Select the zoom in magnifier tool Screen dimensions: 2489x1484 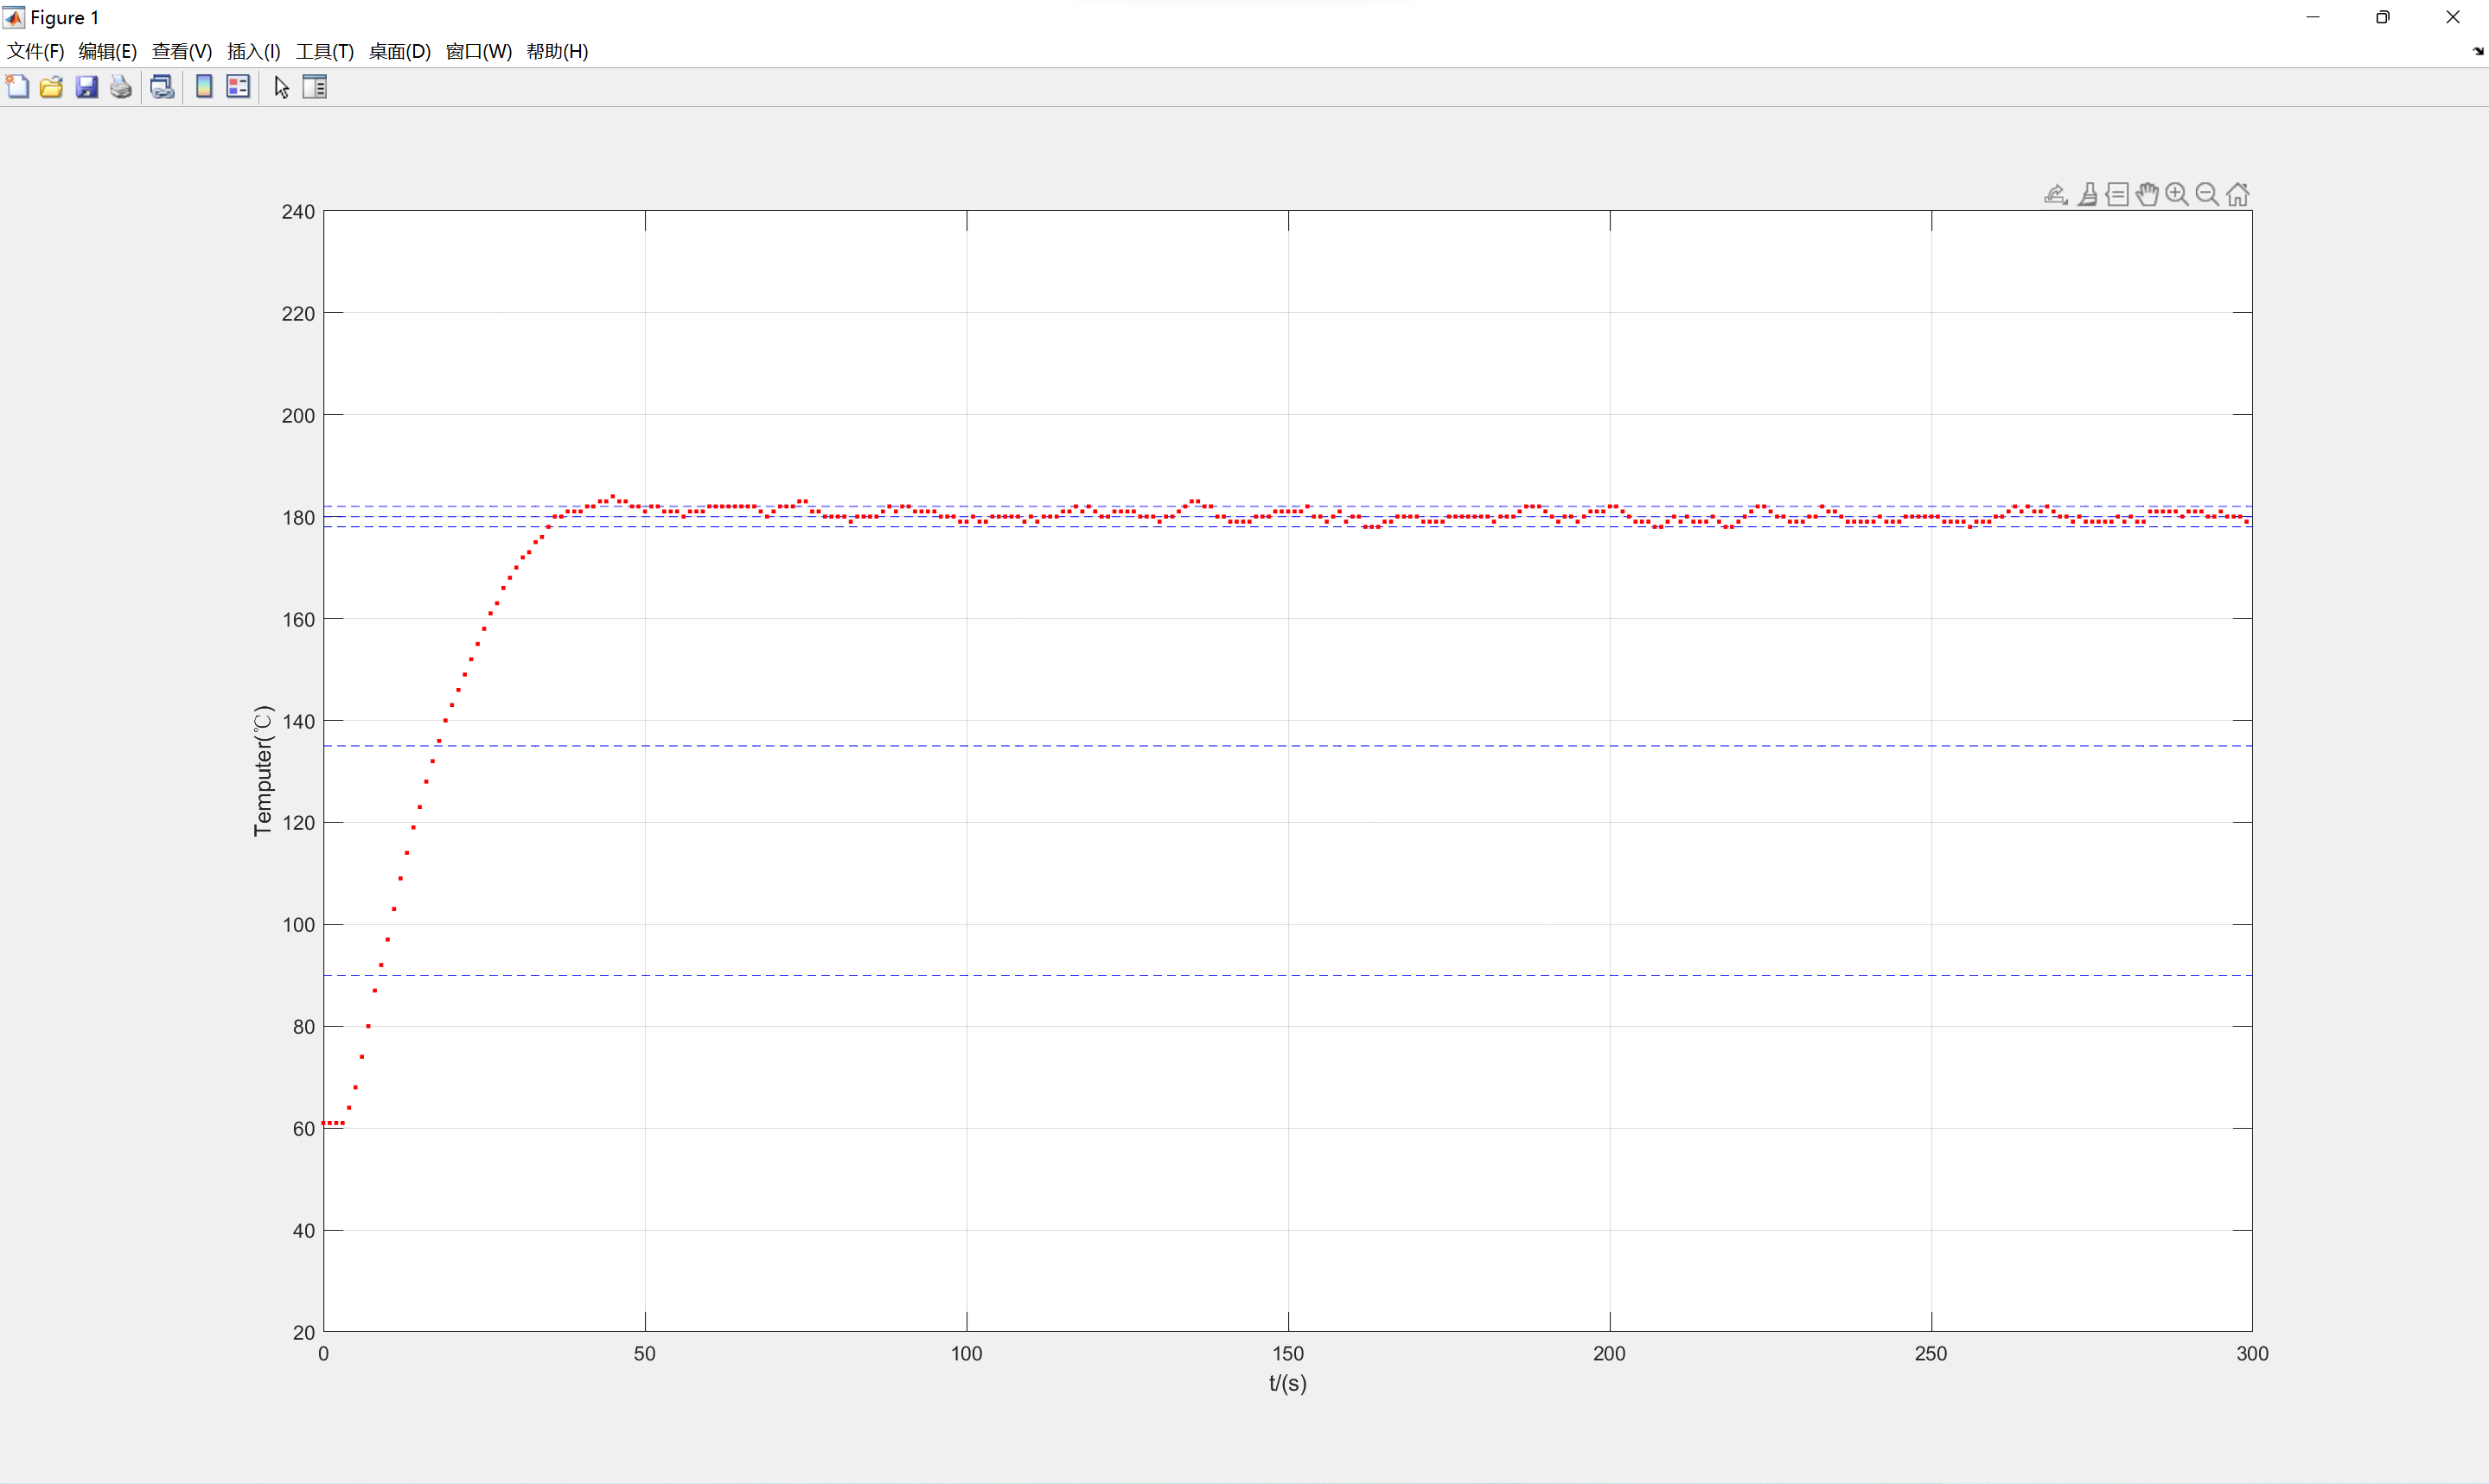coord(2177,194)
